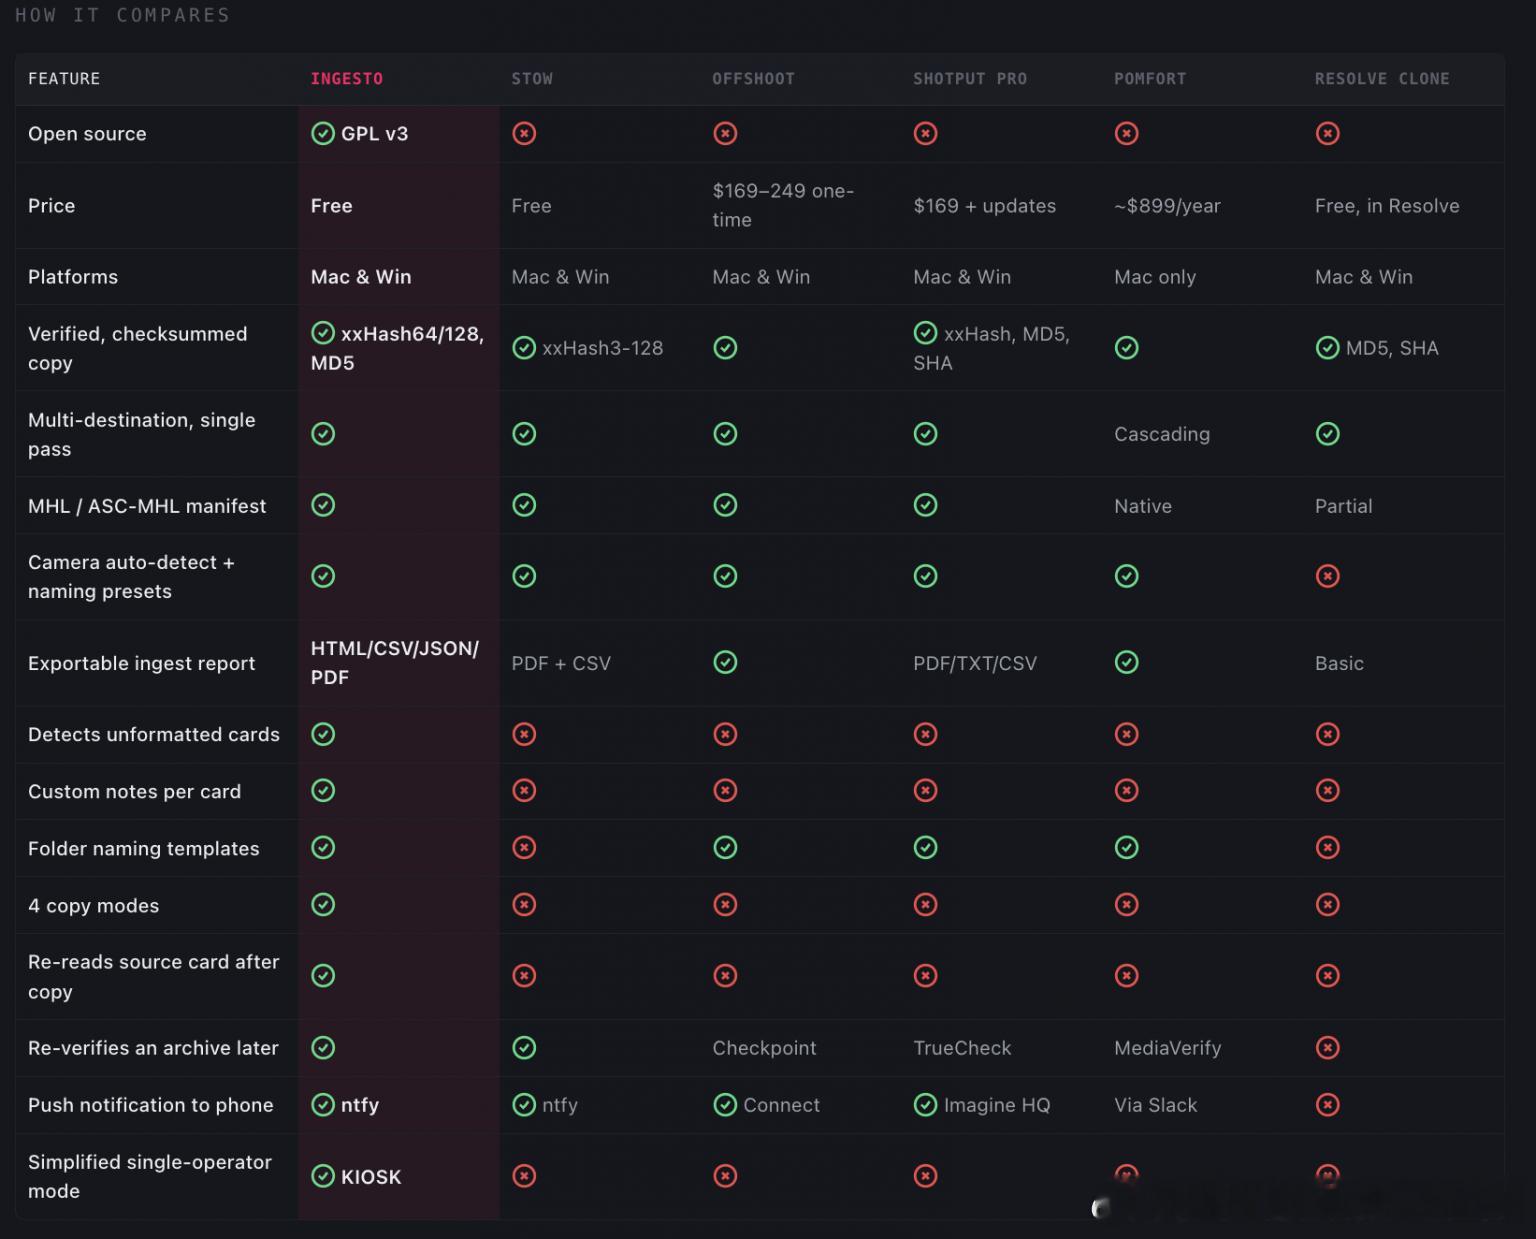
Task: Select the "Cascading" cell
Action: pos(1162,434)
